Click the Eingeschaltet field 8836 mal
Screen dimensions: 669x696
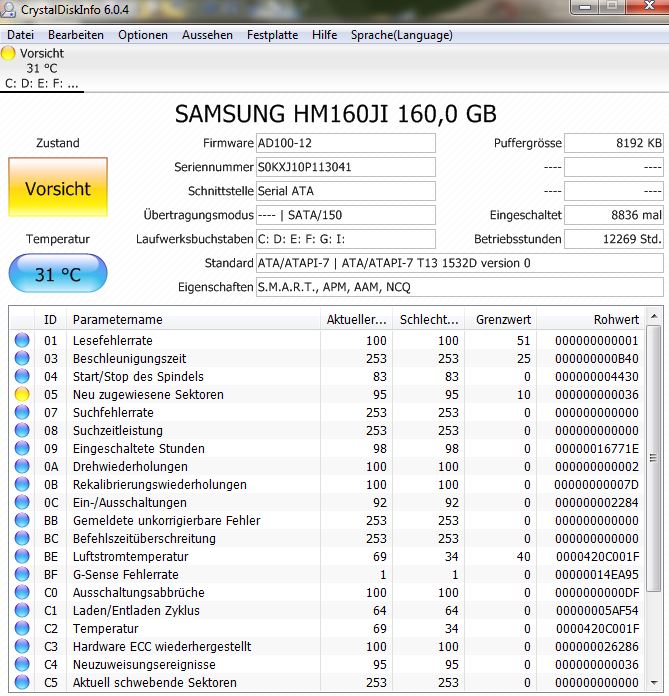click(x=614, y=215)
